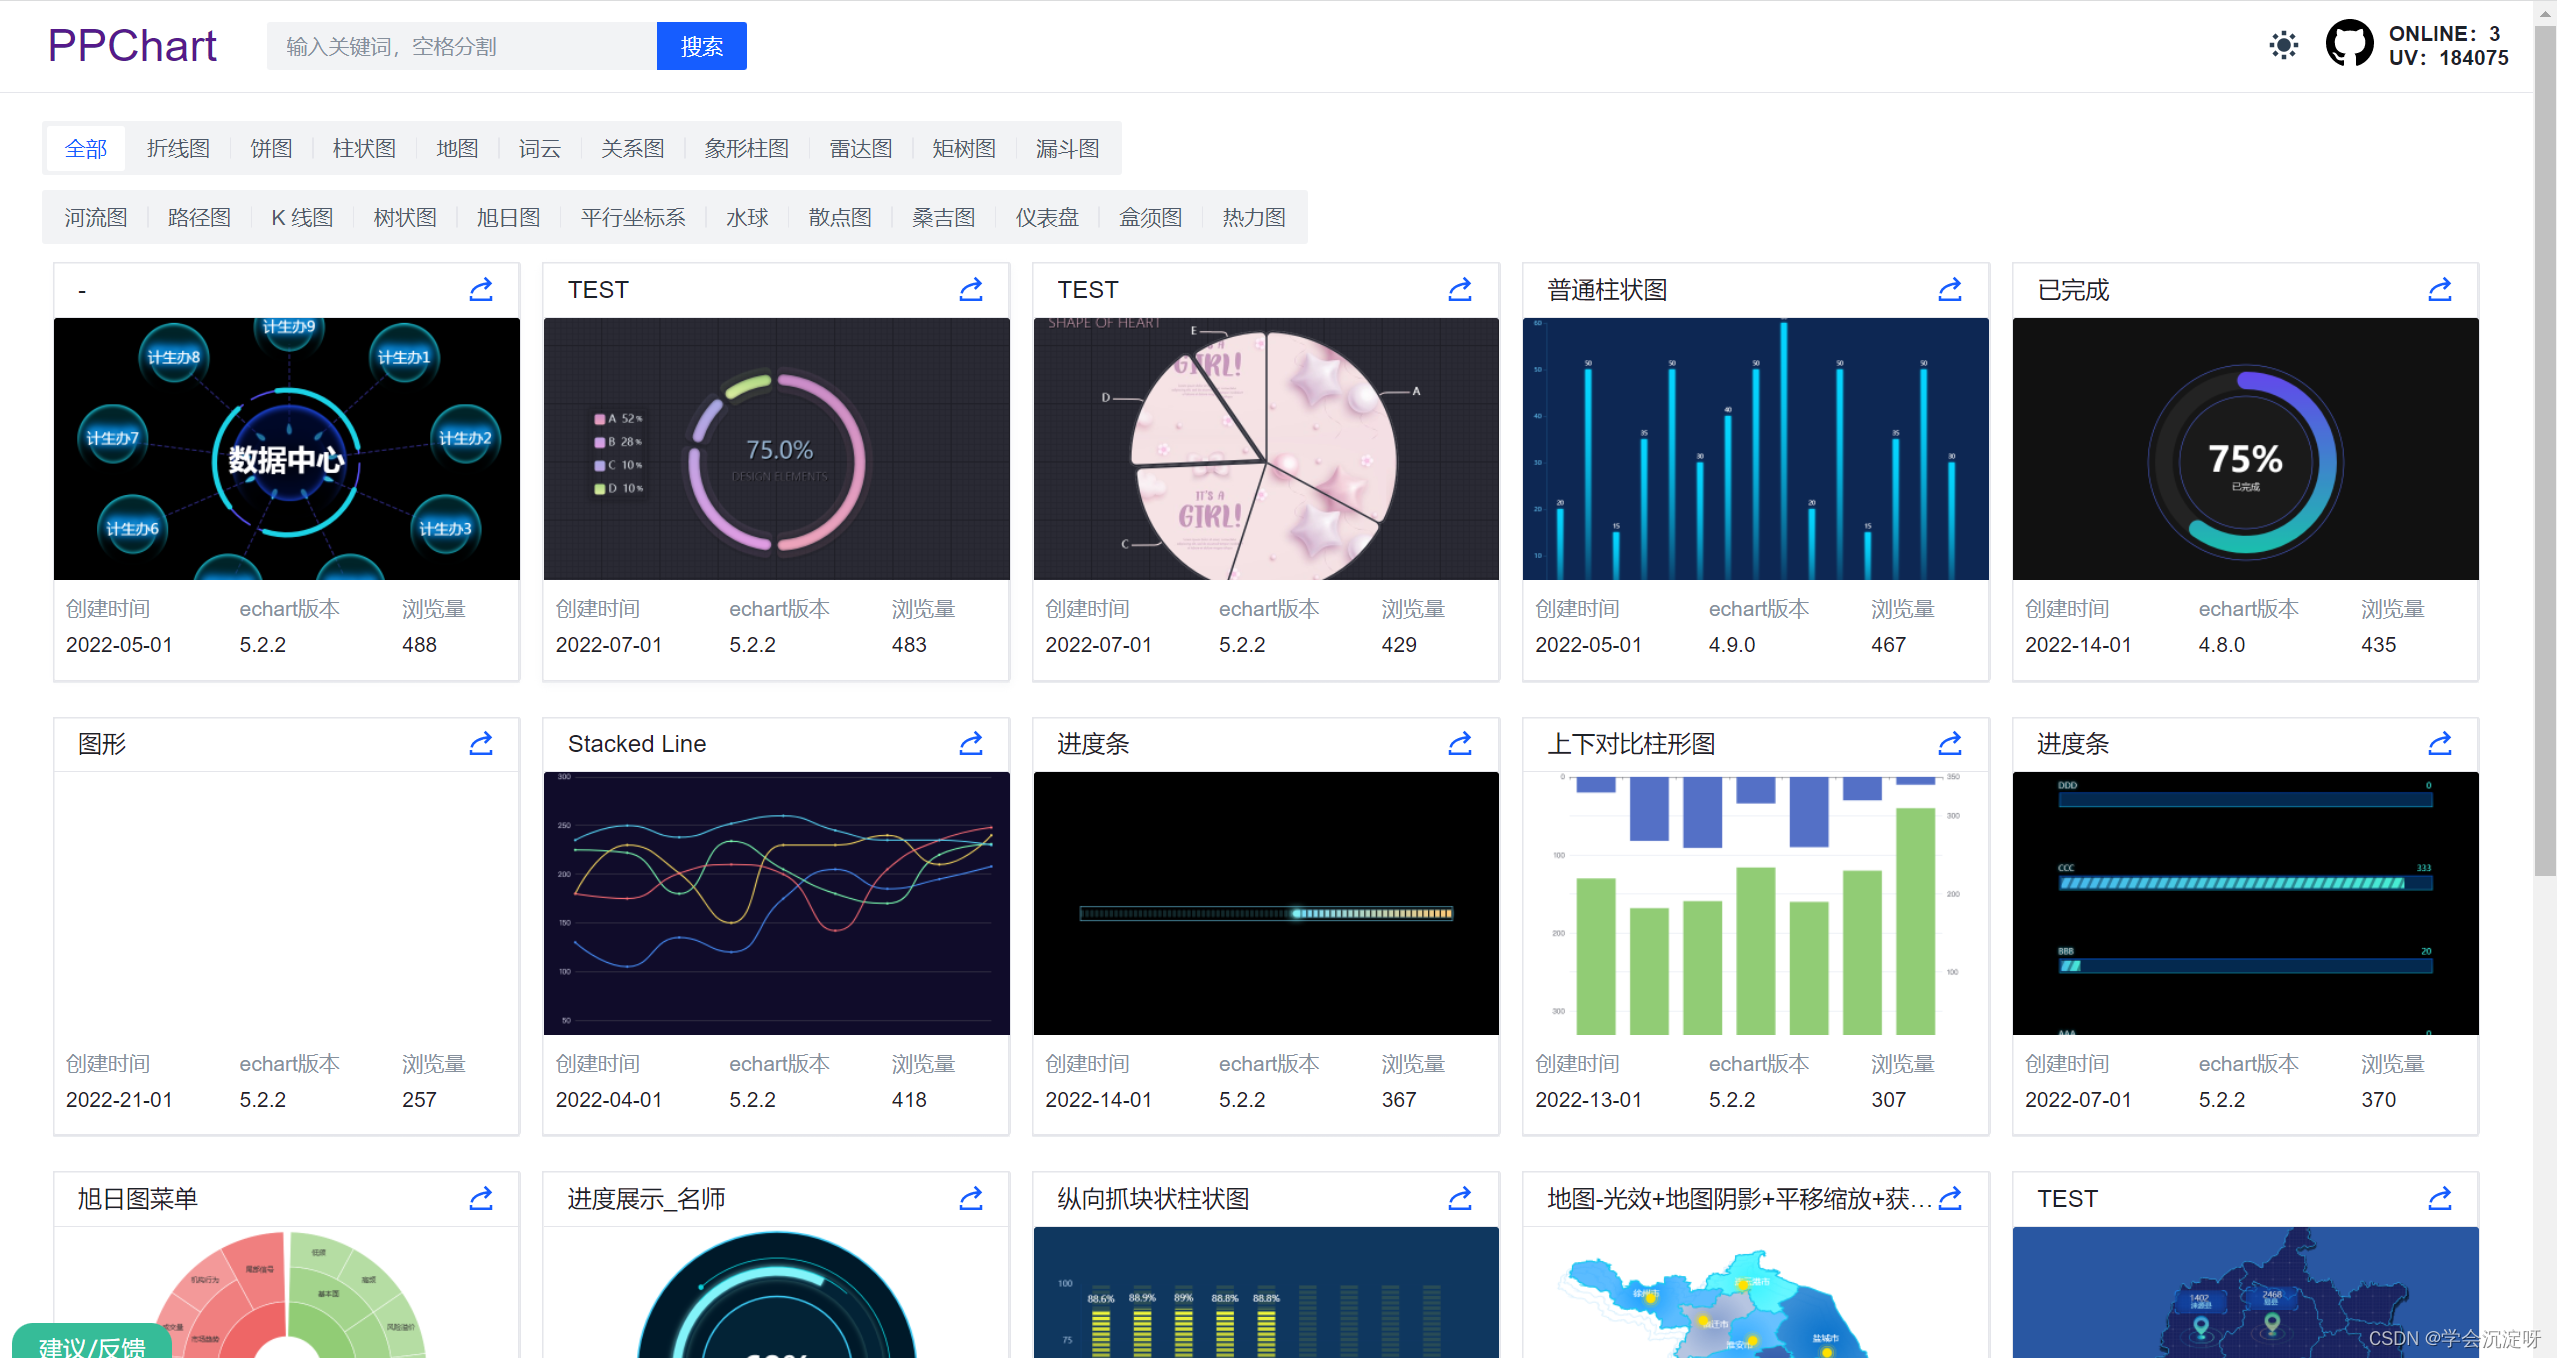Click share icon on 旭日图菜单 card

(x=481, y=1198)
